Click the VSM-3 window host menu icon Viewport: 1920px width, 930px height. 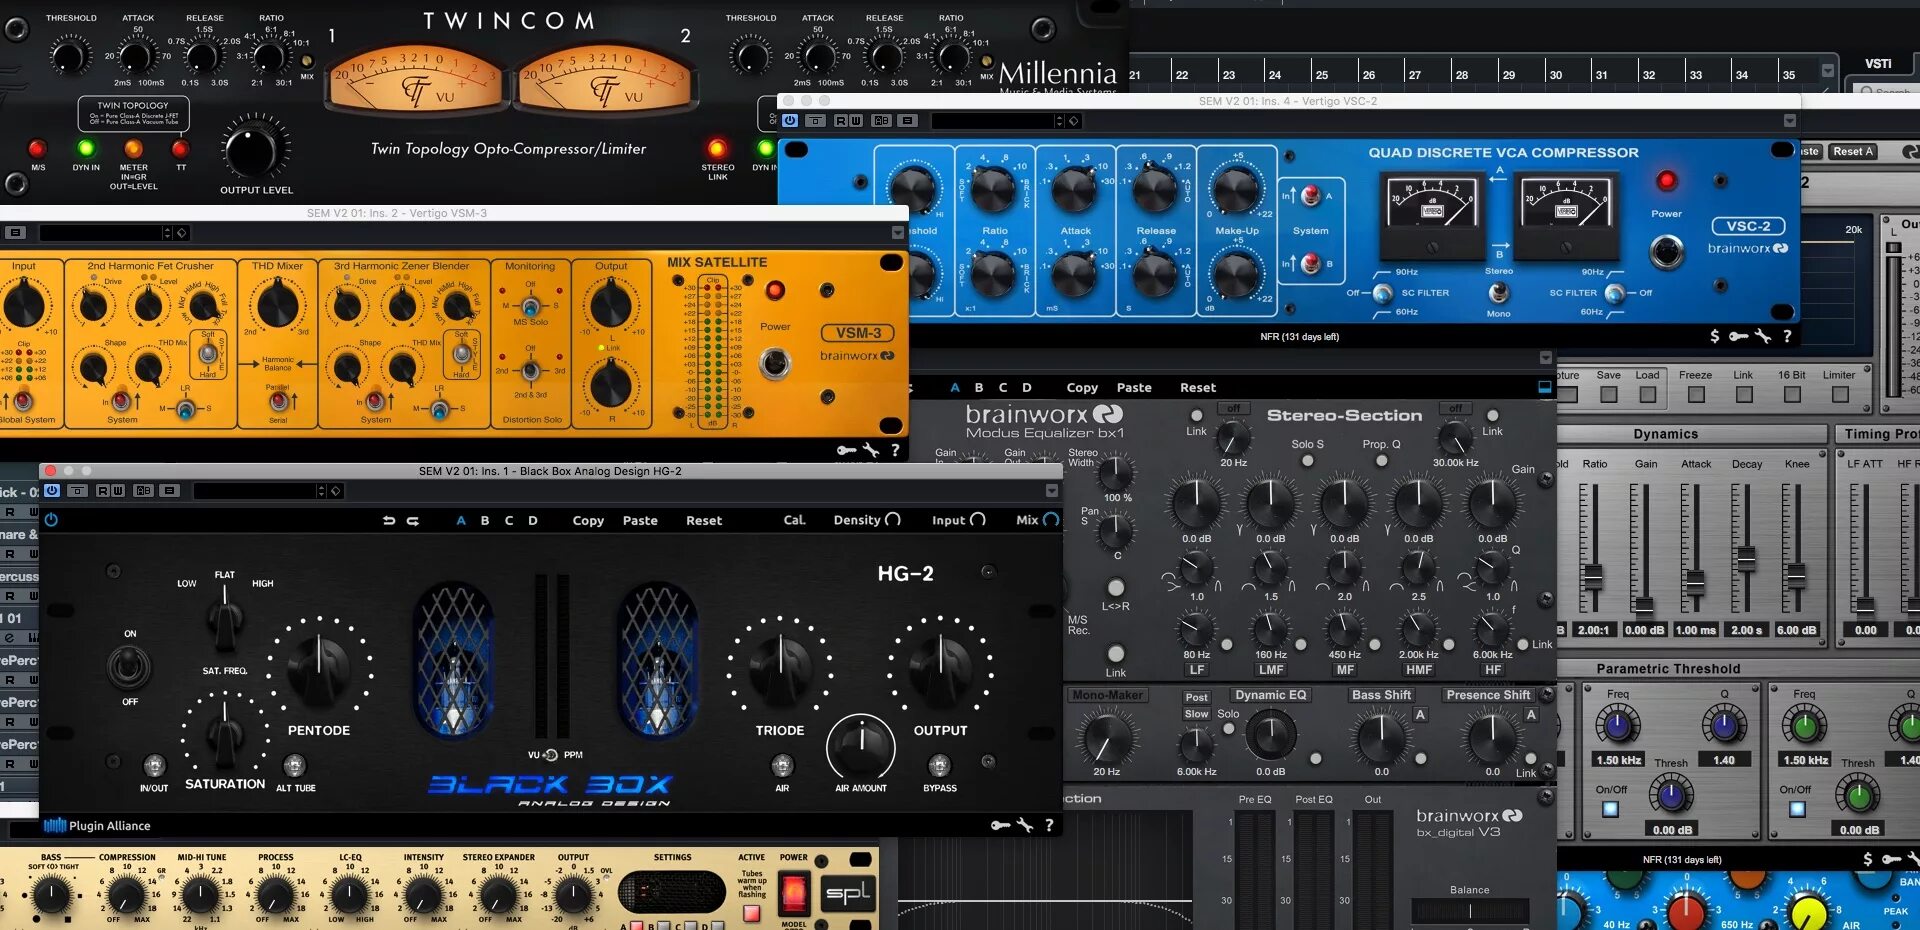(x=15, y=232)
